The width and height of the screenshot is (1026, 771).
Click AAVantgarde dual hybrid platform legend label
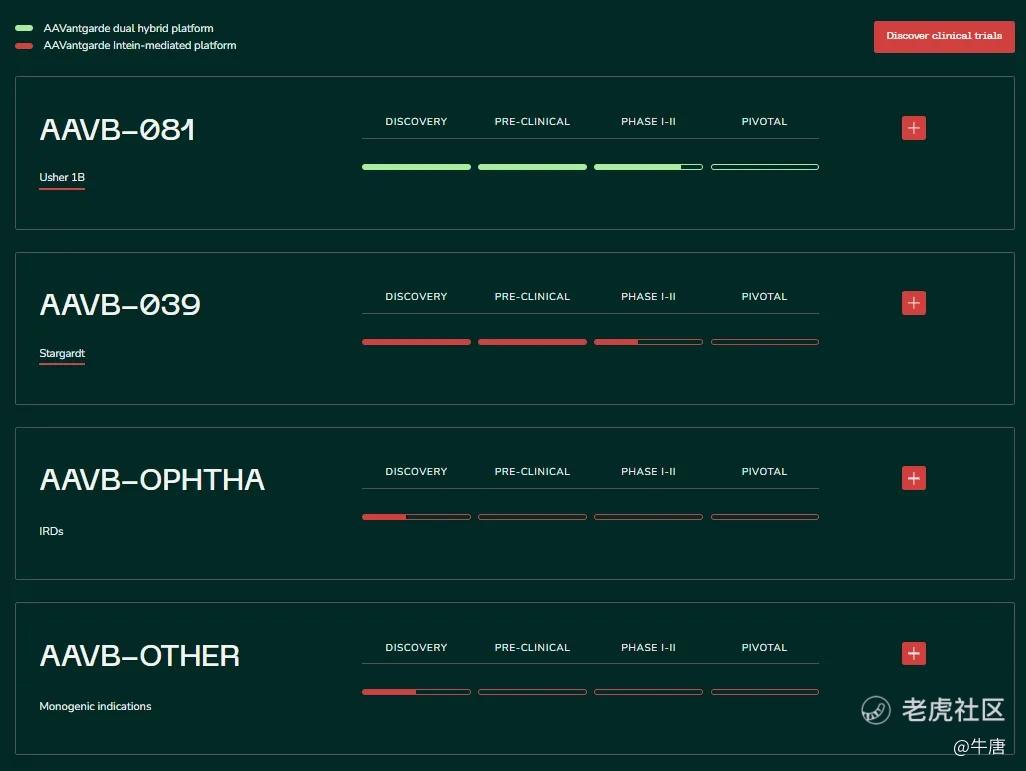pyautogui.click(x=128, y=28)
